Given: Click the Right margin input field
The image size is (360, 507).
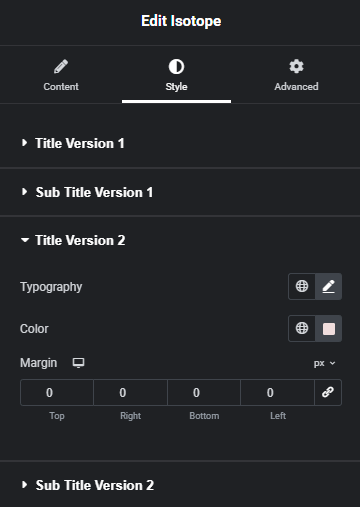Looking at the screenshot, I should pos(130,392).
